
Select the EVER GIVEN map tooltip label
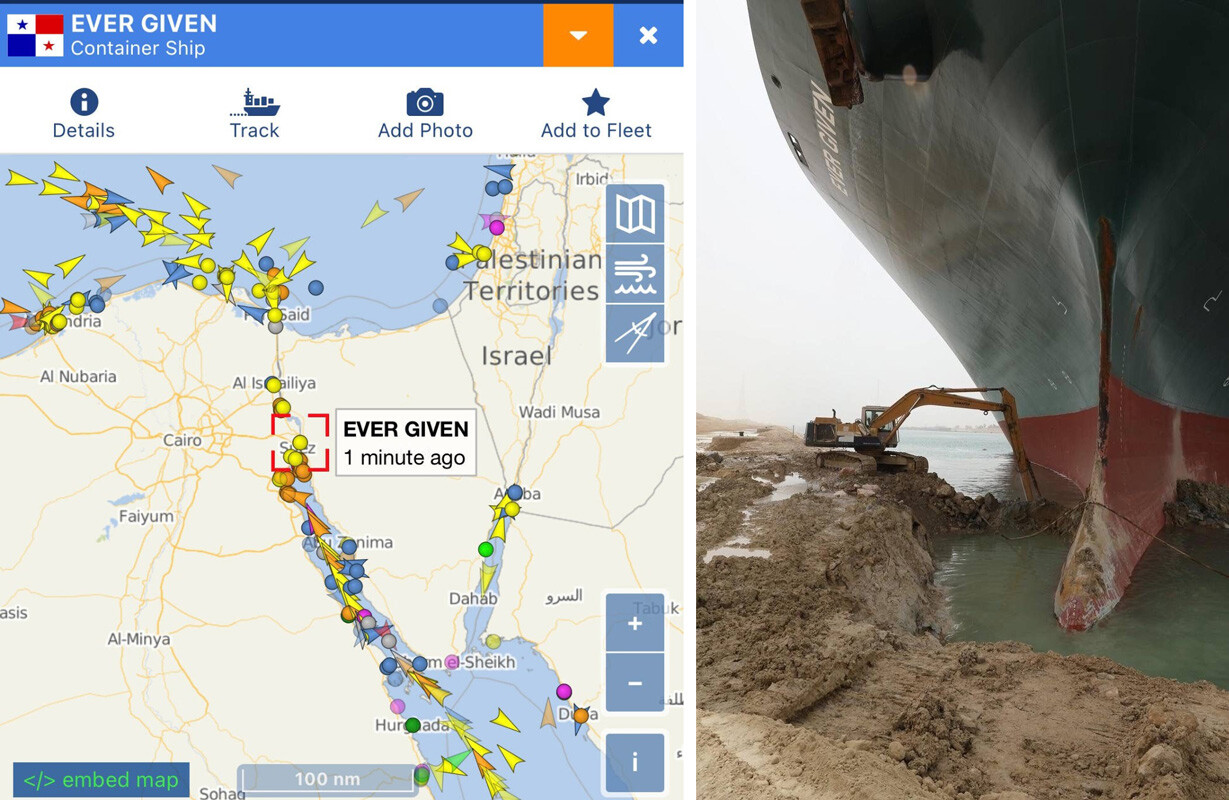pyautogui.click(x=405, y=442)
